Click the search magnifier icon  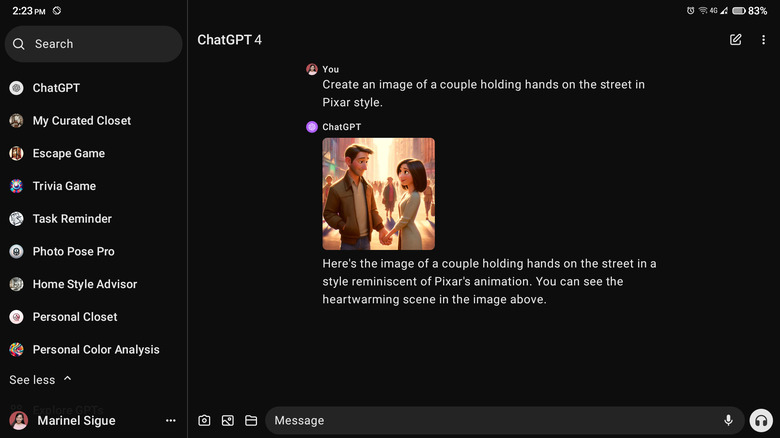pos(19,44)
